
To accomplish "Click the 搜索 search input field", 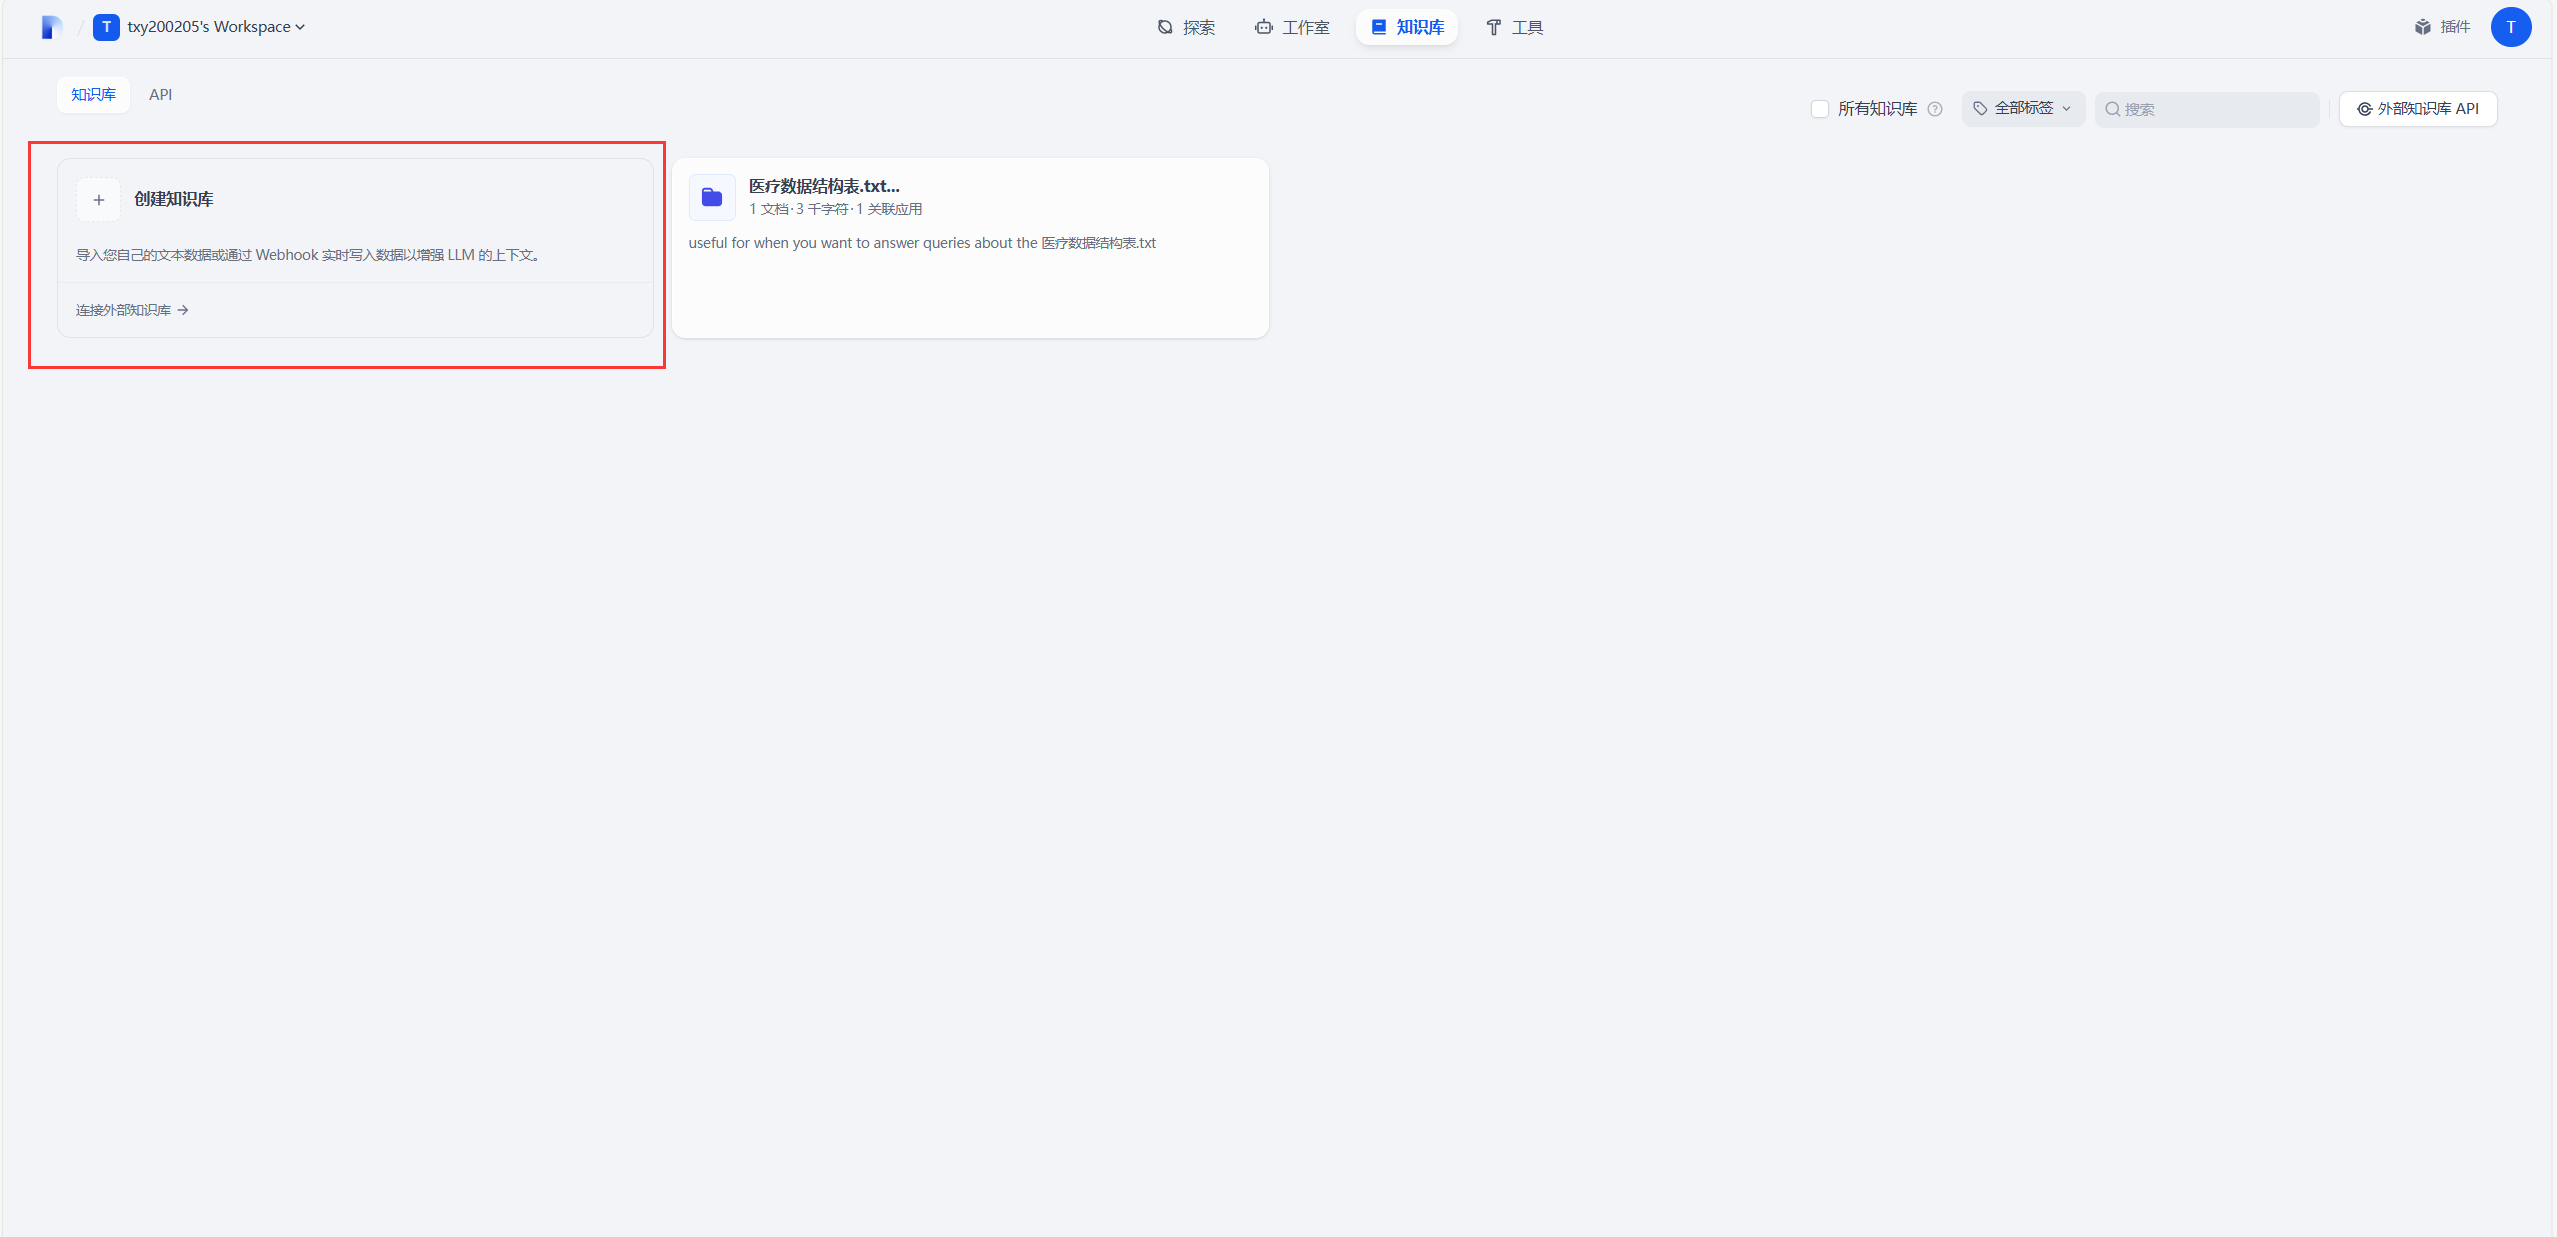I will click(x=2215, y=109).
